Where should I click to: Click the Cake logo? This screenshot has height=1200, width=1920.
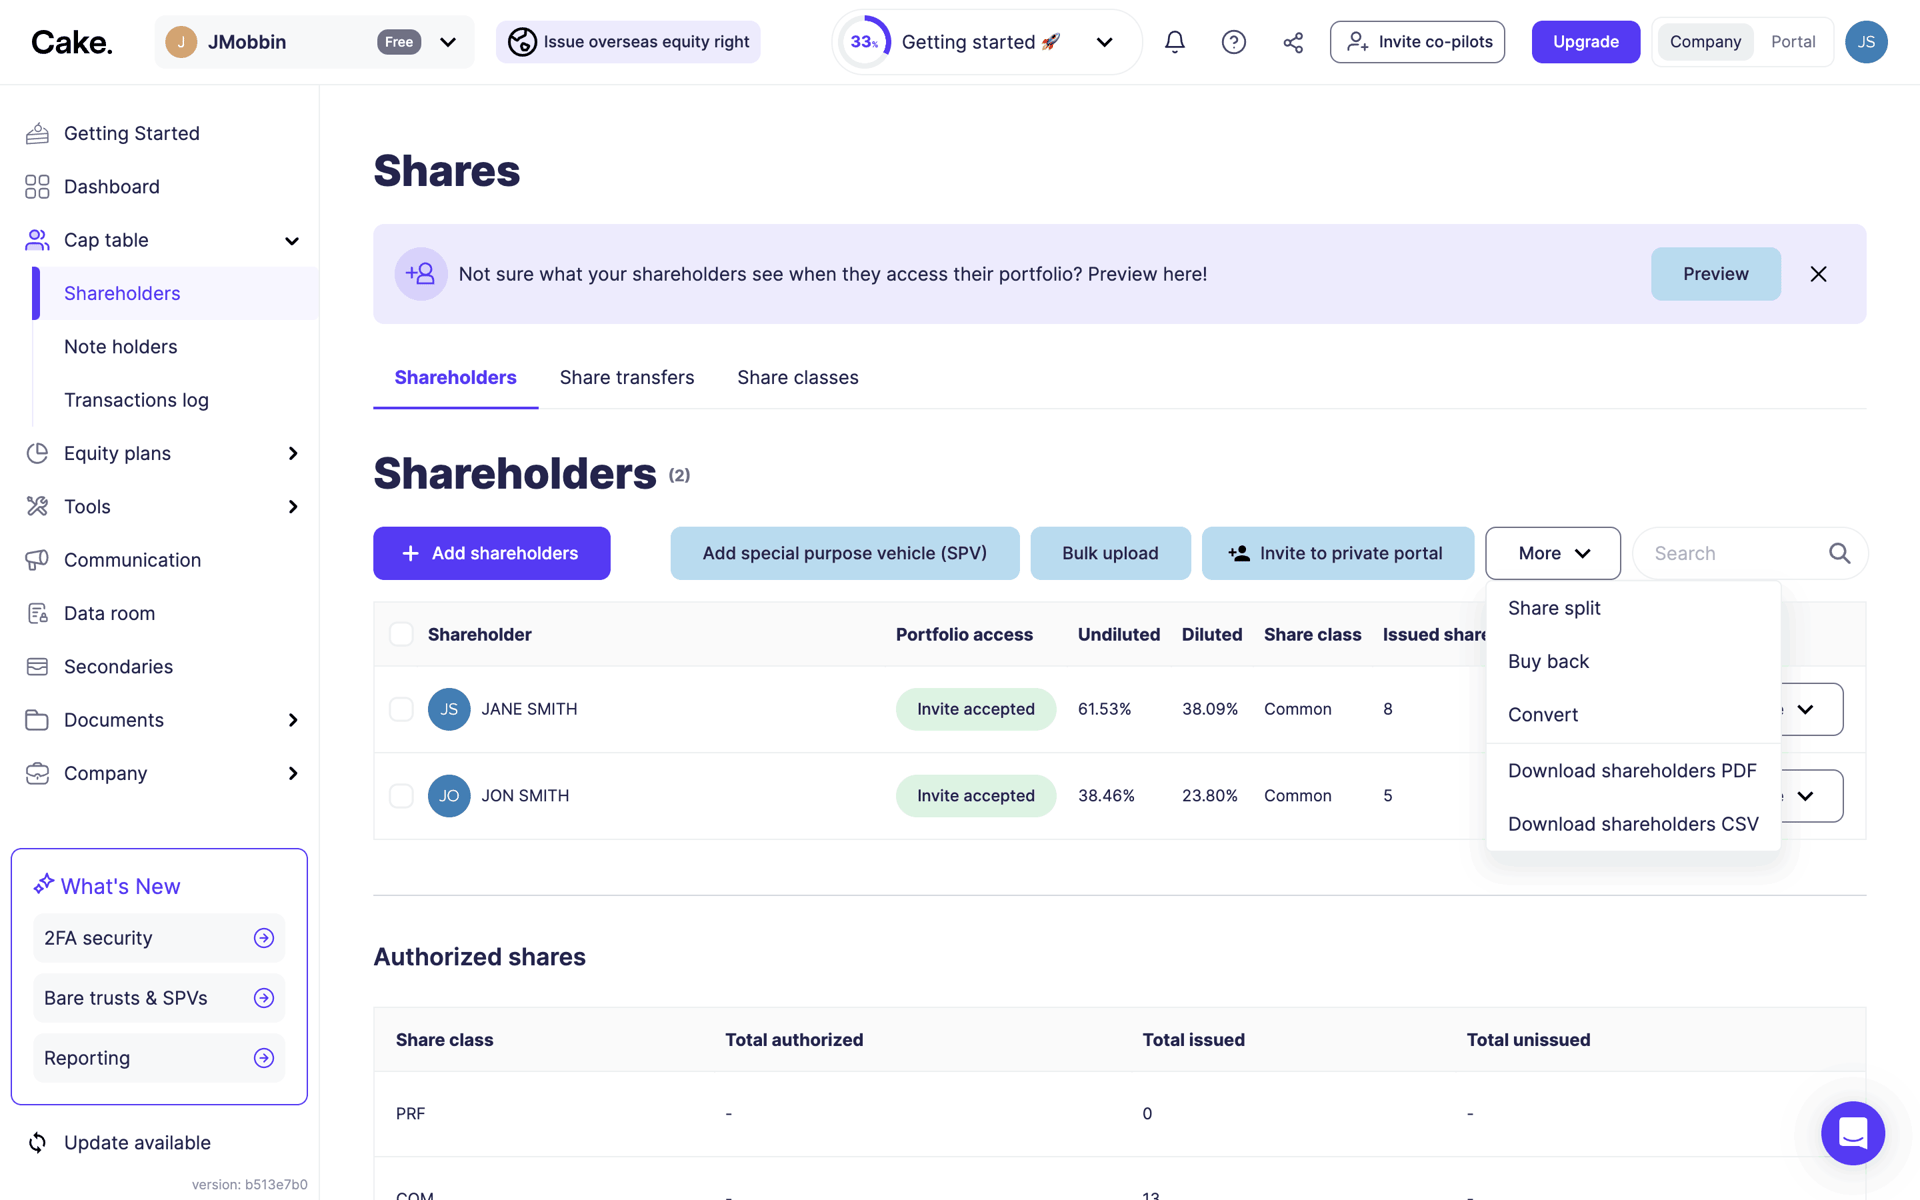pos(72,42)
